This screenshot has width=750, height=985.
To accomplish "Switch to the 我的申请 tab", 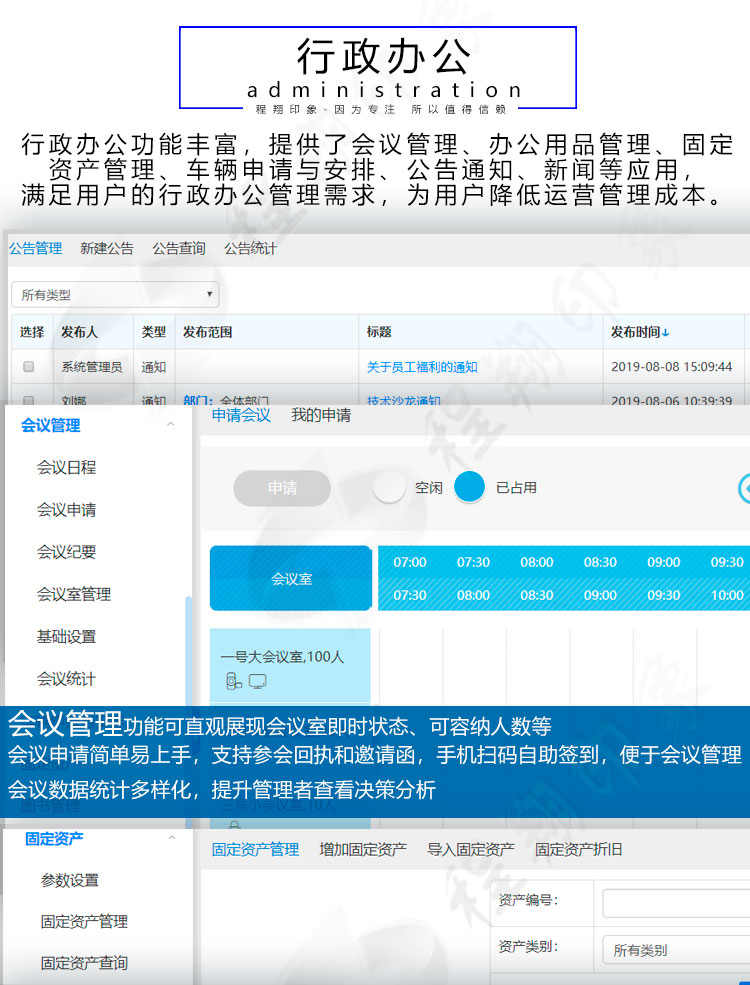I will [321, 415].
